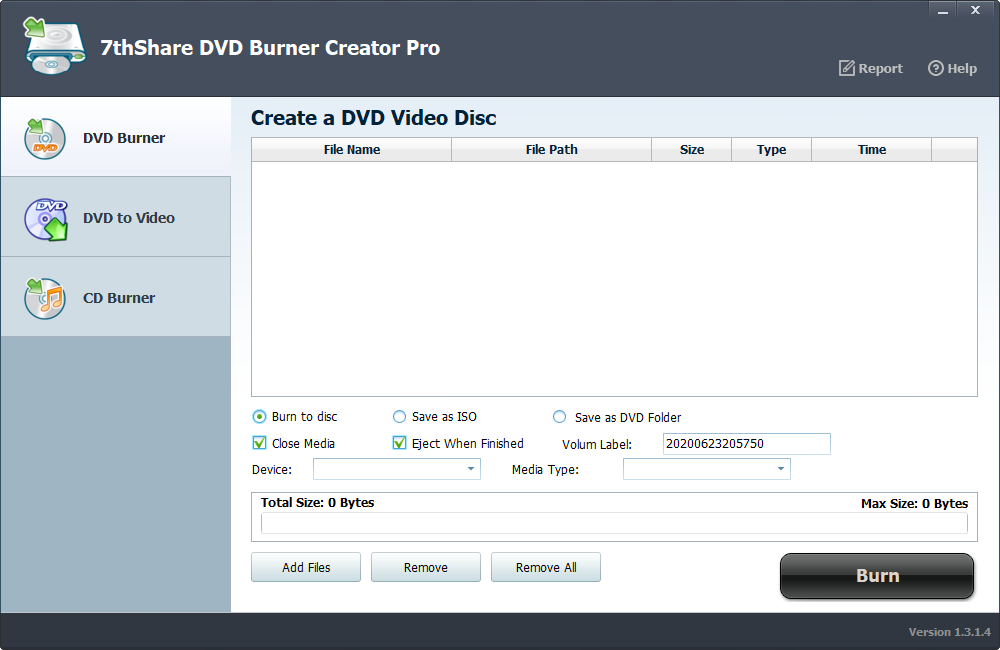The height and width of the screenshot is (650, 1000).
Task: Click the DVD to Video disc icon
Action: point(46,219)
